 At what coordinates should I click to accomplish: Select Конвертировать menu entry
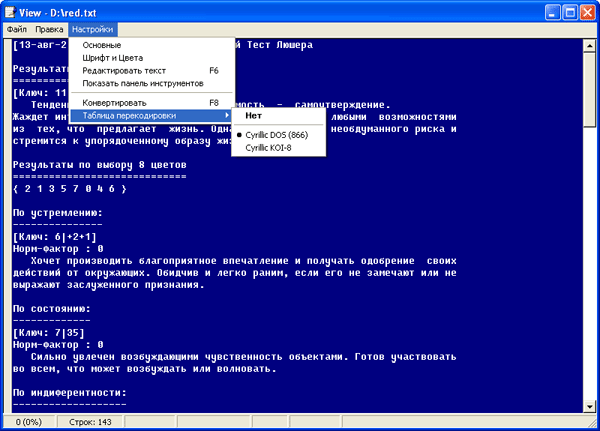(x=152, y=103)
